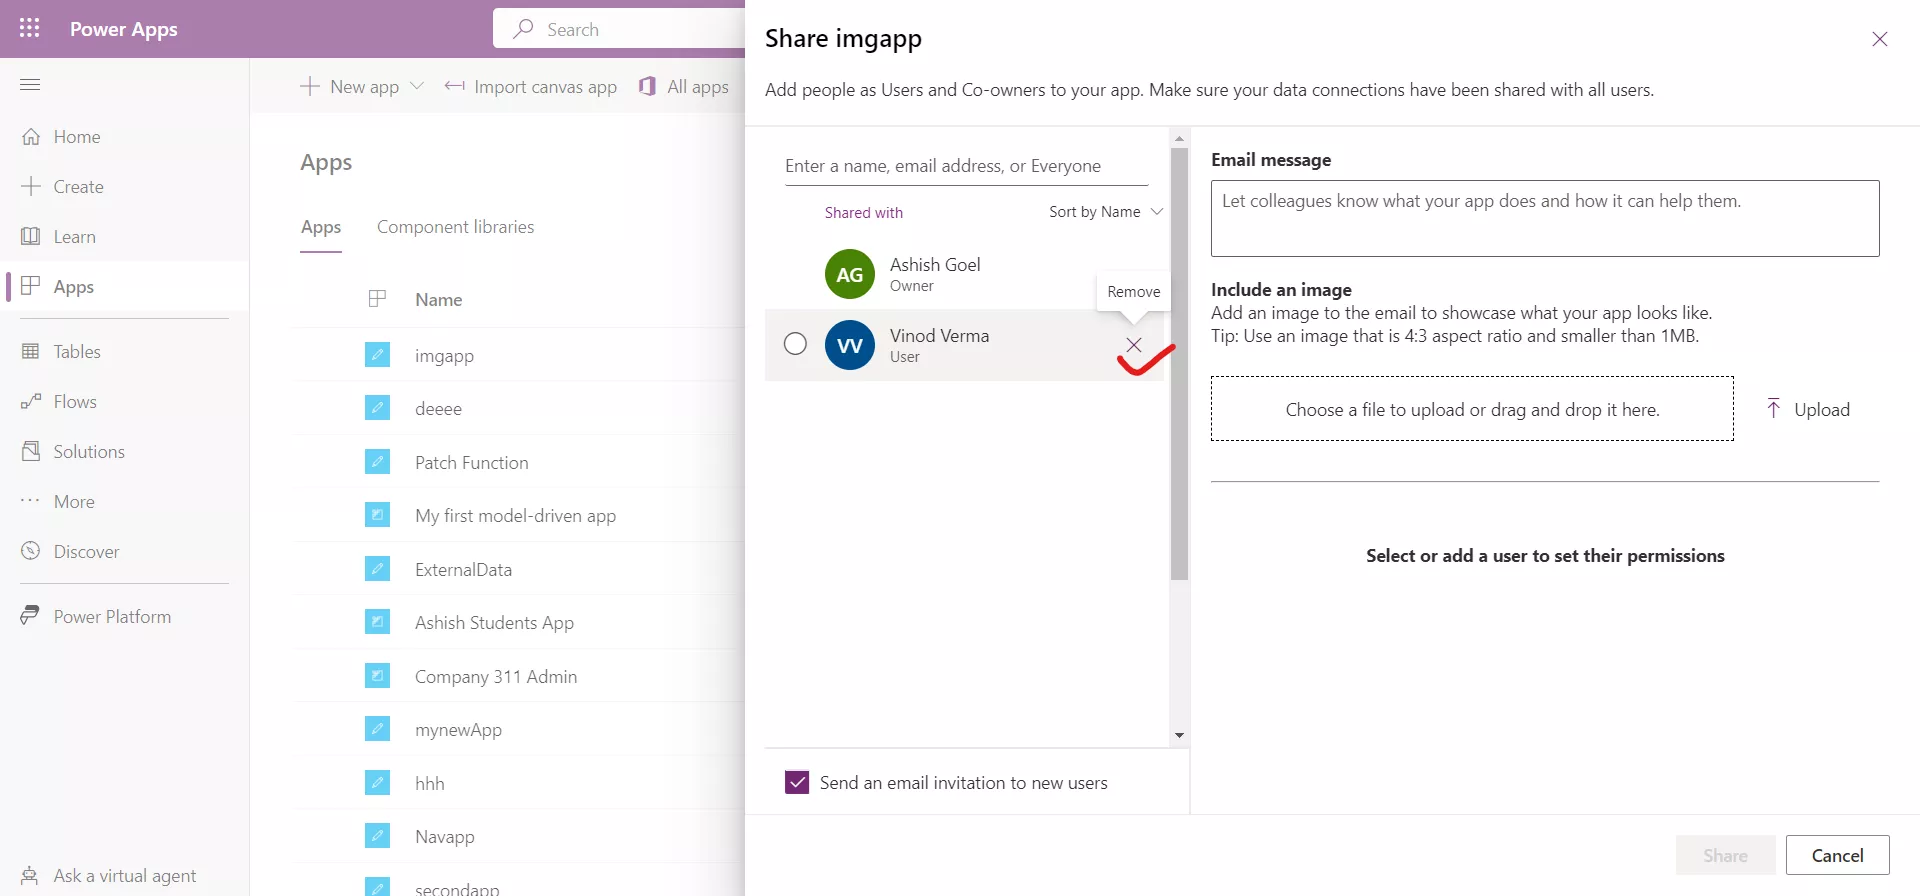This screenshot has height=896, width=1920.
Task: Click scrollbar down arrow in share list
Action: point(1179,735)
